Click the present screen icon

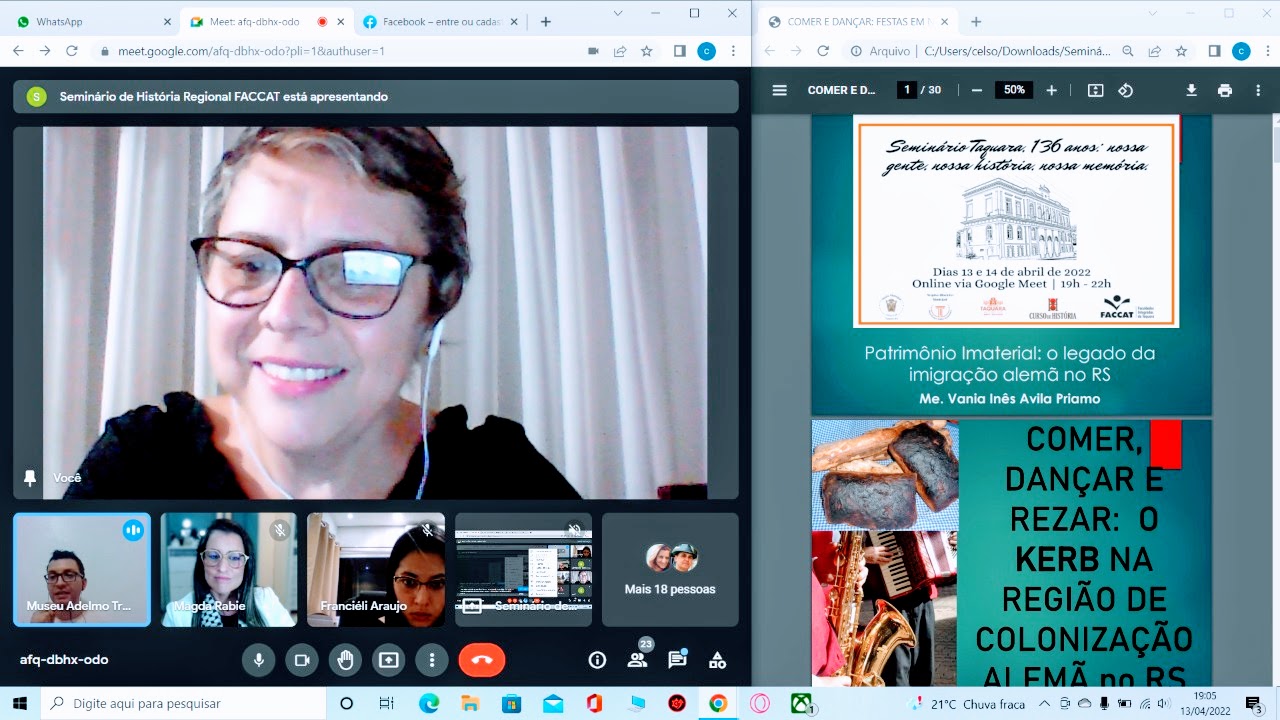[x=388, y=660]
